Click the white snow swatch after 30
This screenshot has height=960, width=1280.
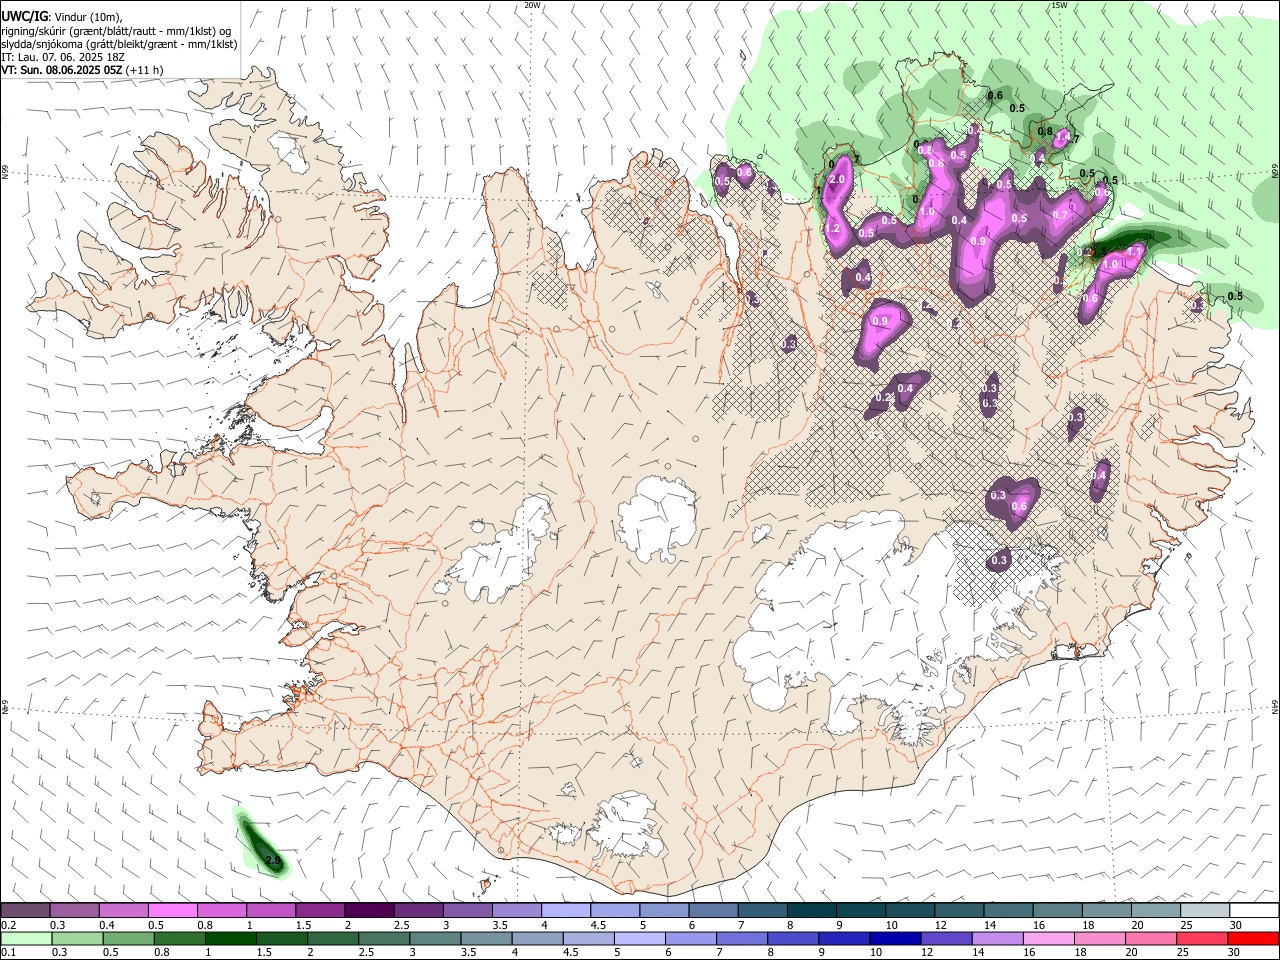[1254, 910]
